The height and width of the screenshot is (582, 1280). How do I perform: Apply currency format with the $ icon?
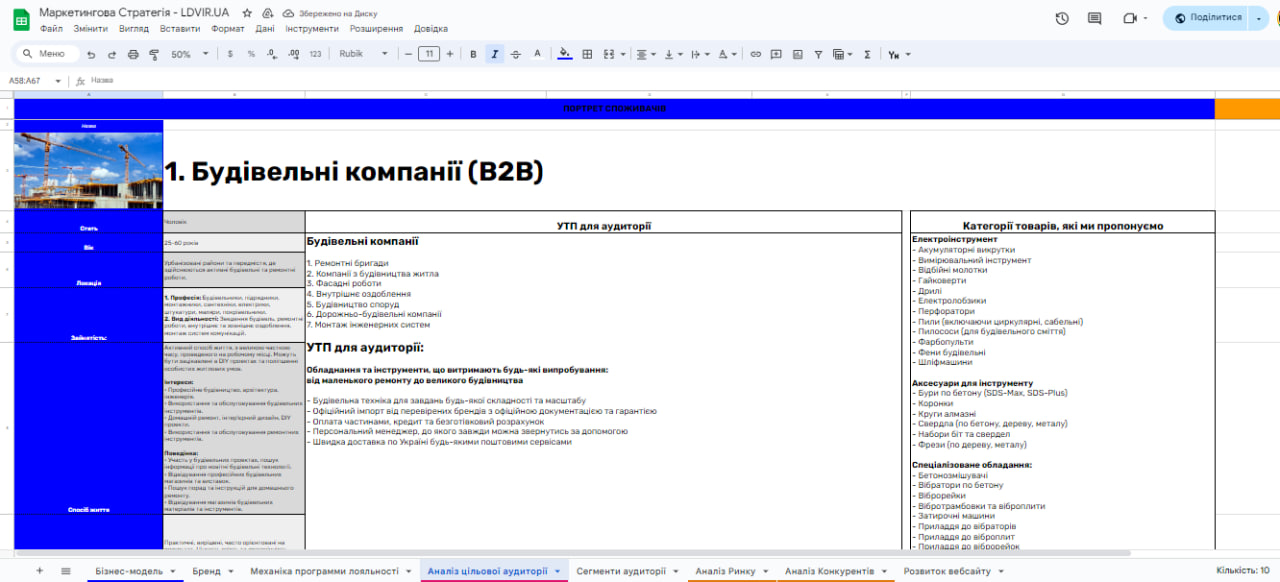(x=230, y=54)
